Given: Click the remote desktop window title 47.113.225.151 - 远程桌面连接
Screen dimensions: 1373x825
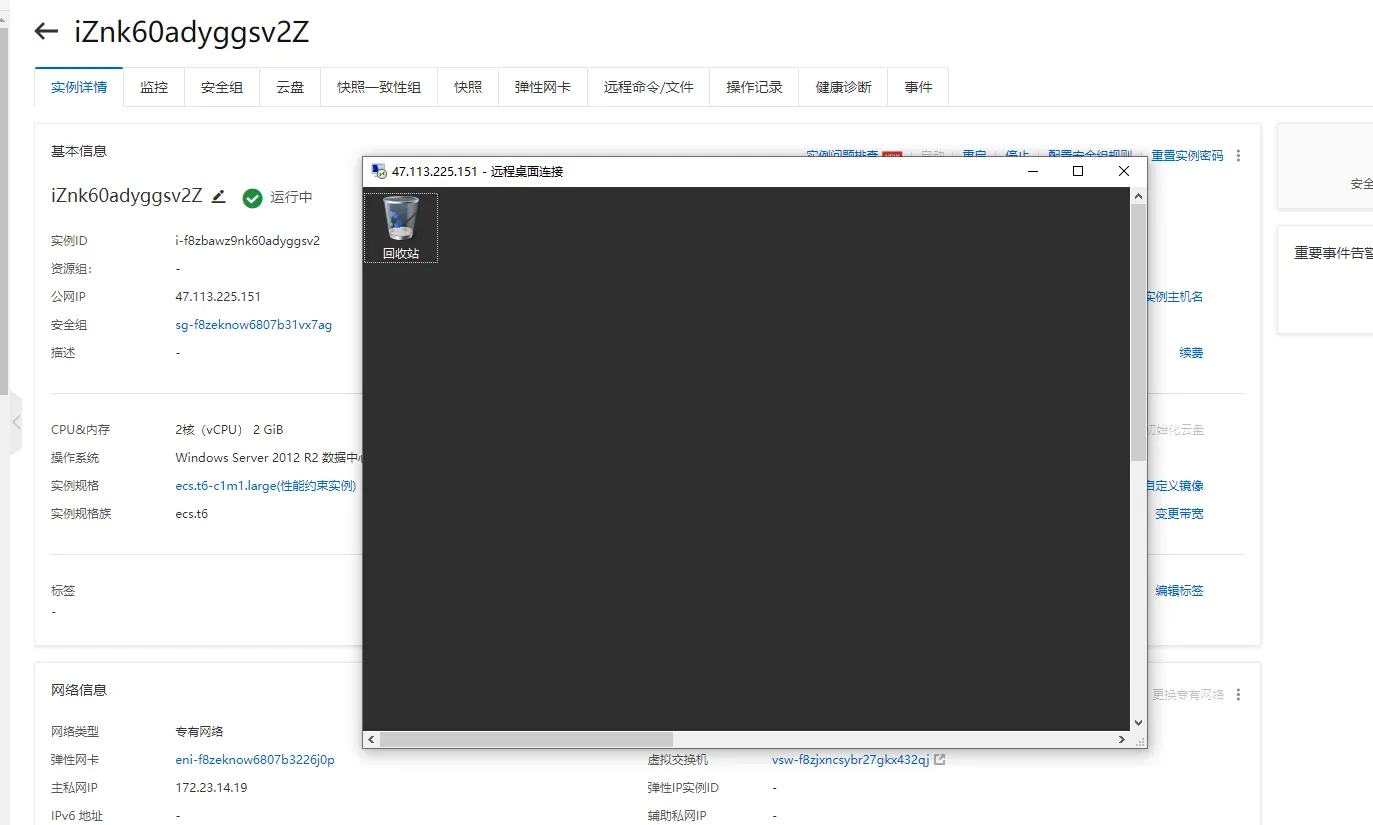Looking at the screenshot, I should [478, 171].
